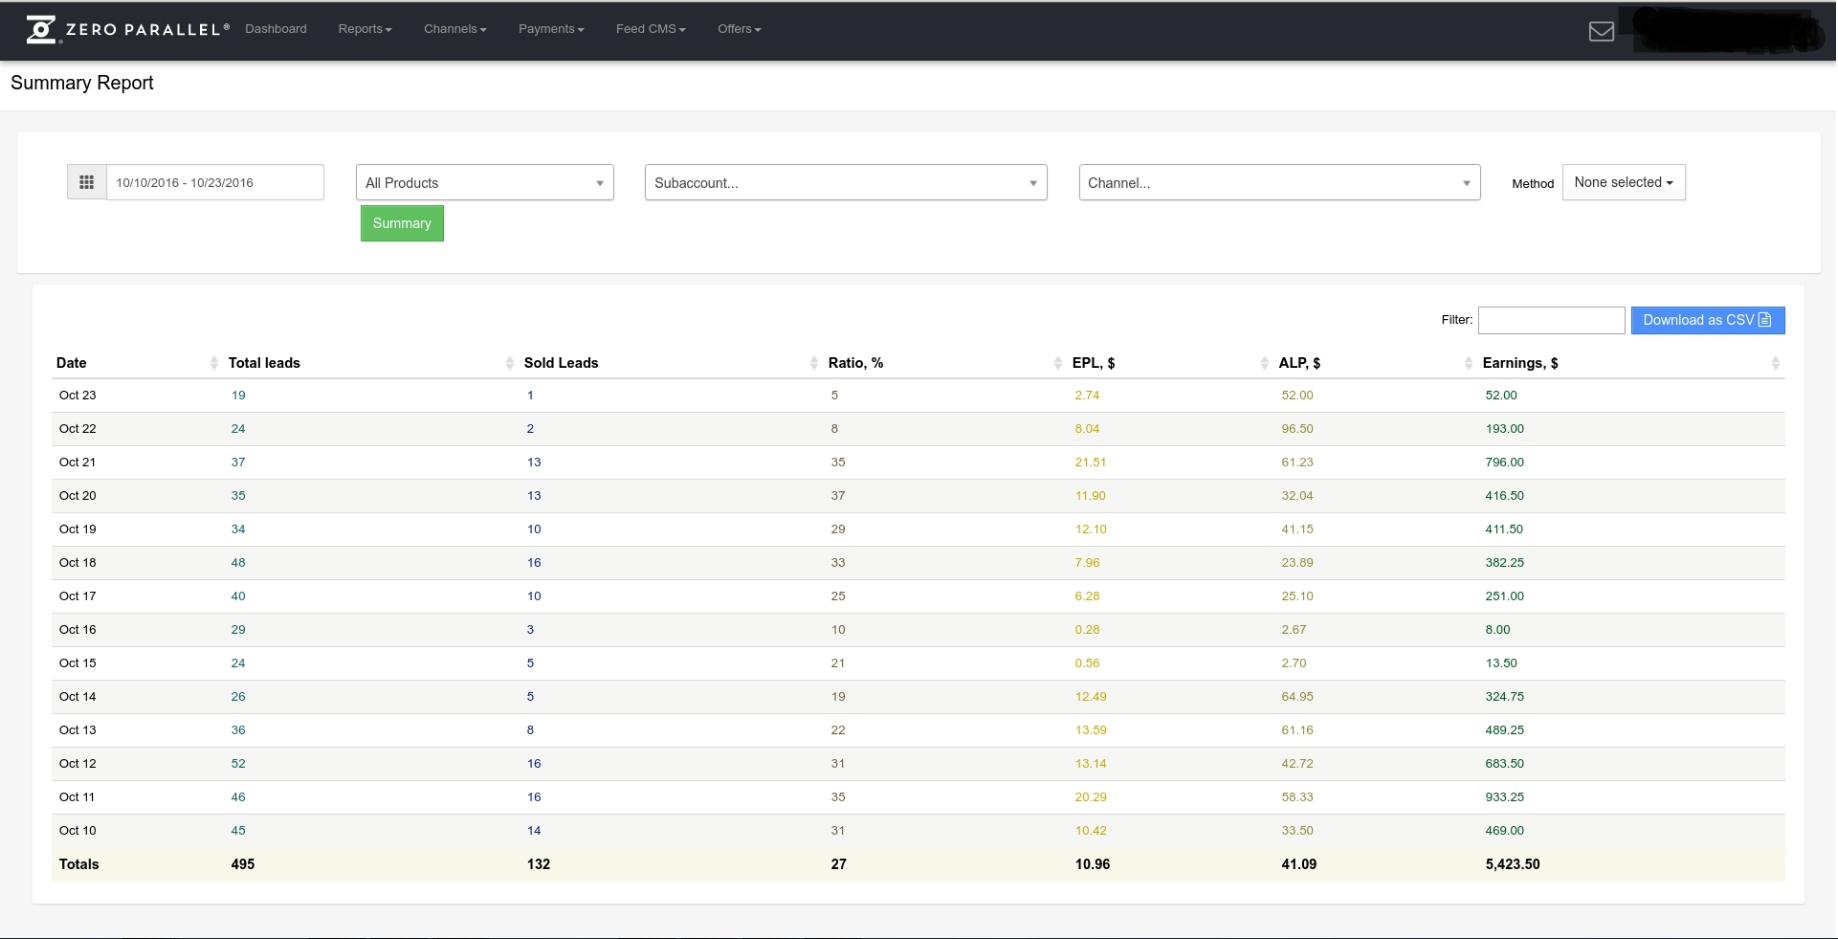Screen dimensions: 1838x939
Task: Click EPL value 21.51
Action: click(x=1090, y=462)
